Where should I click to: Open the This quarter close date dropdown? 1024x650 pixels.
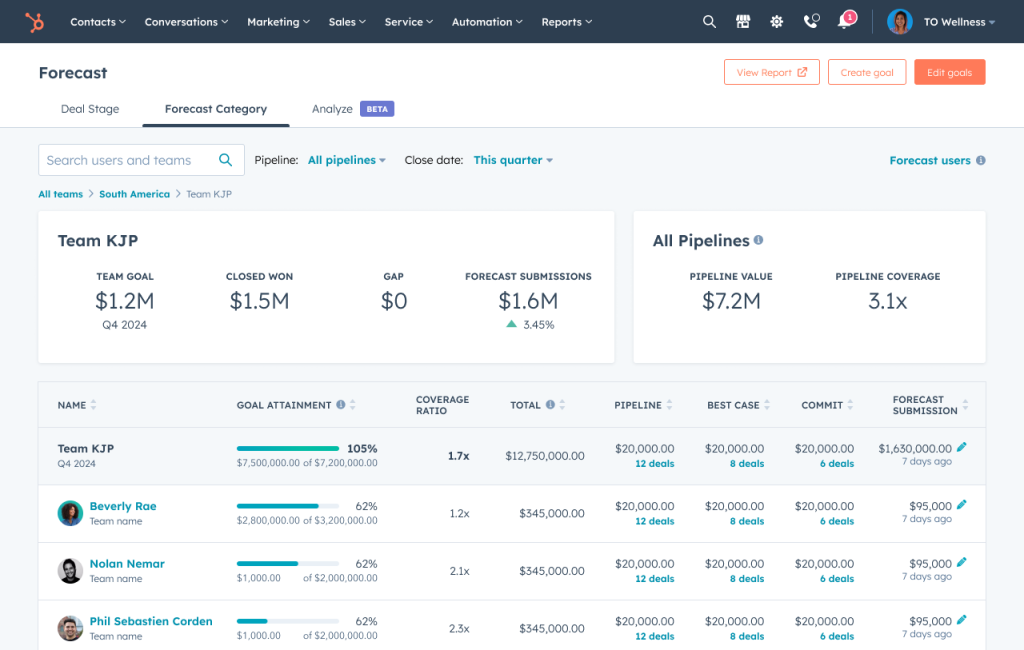[x=513, y=160]
